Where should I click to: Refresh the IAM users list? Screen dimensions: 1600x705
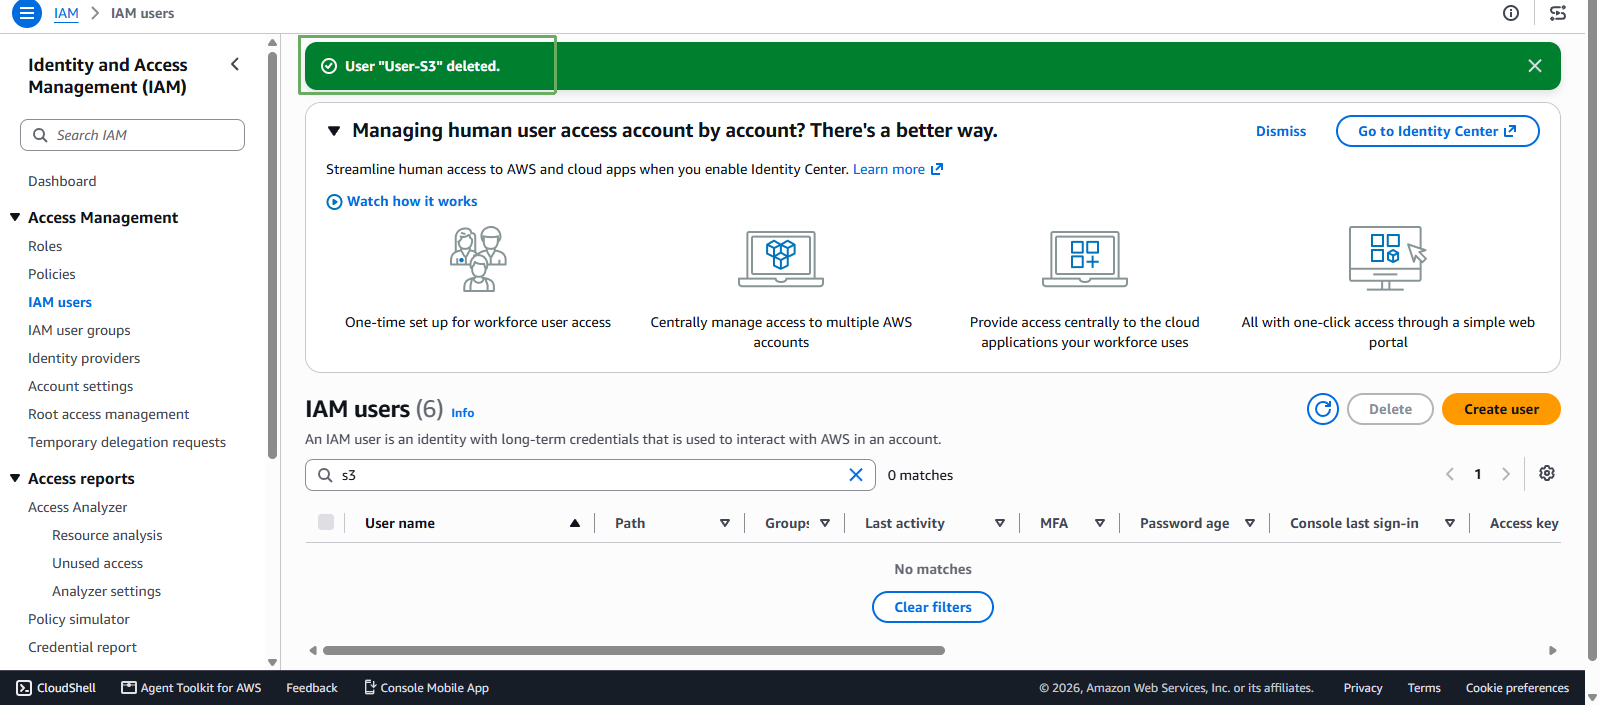[x=1323, y=409]
